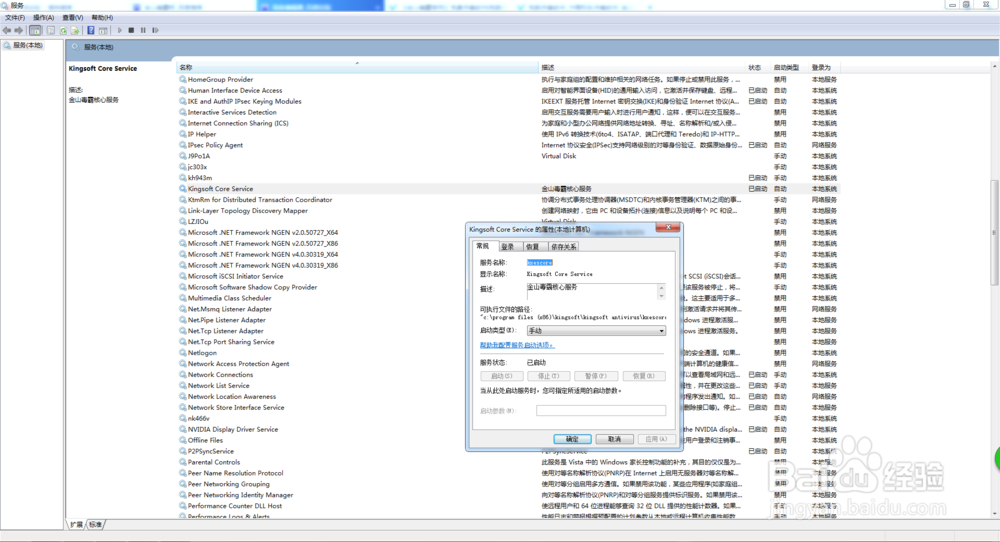The image size is (1000, 542).
Task: Click the 状态 column header
Action: (758, 67)
